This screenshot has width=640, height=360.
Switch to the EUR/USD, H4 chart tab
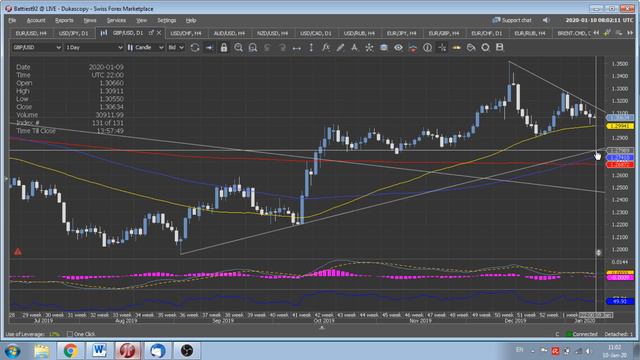[x=31, y=33]
